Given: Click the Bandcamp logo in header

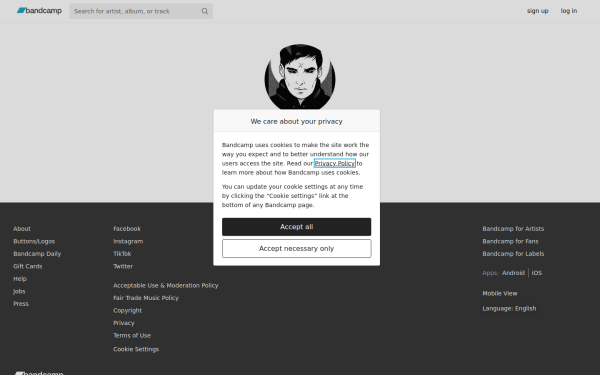Looking at the screenshot, I should tap(39, 11).
